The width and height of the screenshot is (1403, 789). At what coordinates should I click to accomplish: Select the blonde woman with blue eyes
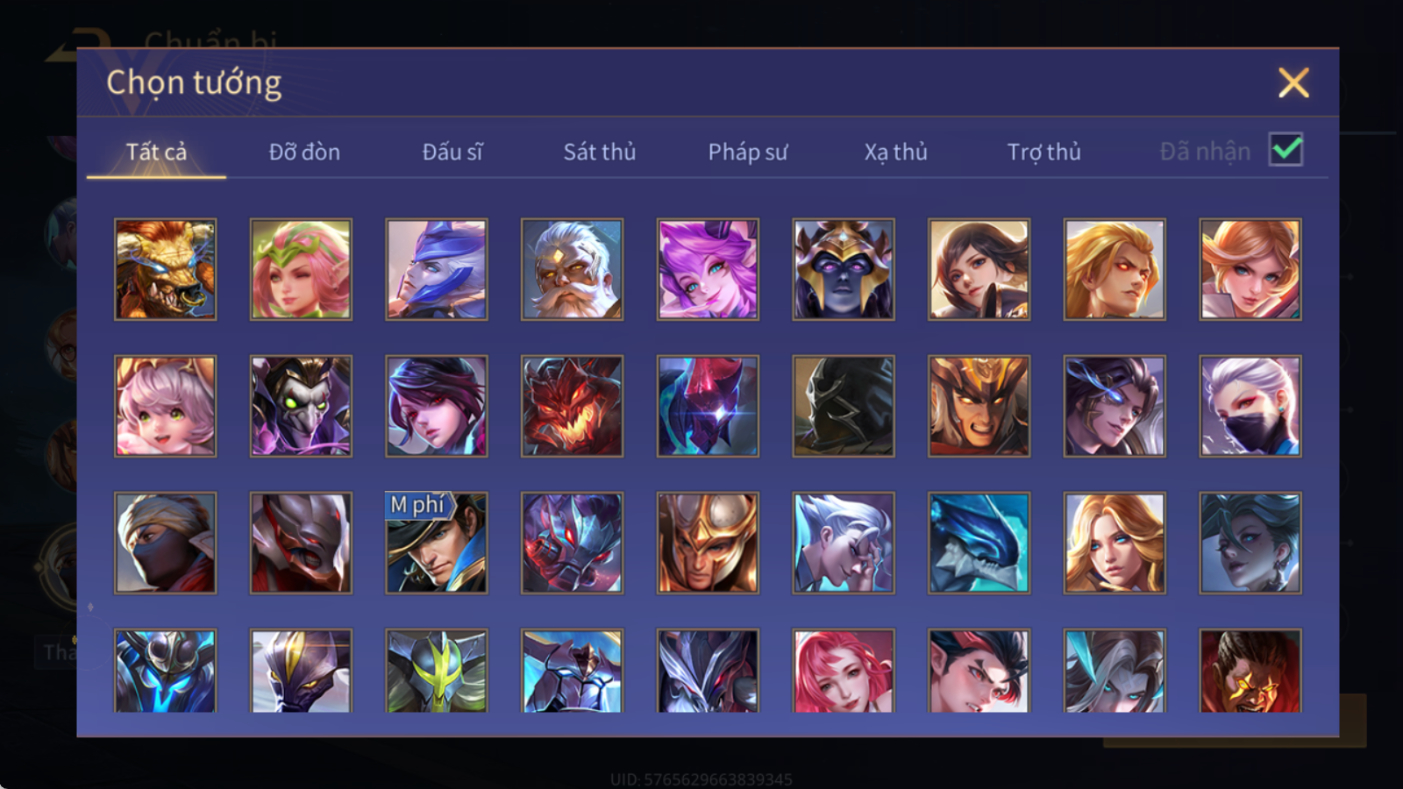tap(1115, 543)
